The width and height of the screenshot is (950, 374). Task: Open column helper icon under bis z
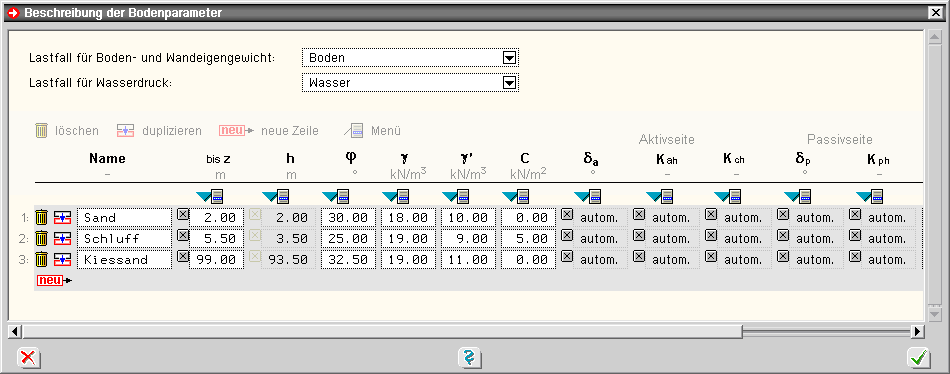(211, 196)
